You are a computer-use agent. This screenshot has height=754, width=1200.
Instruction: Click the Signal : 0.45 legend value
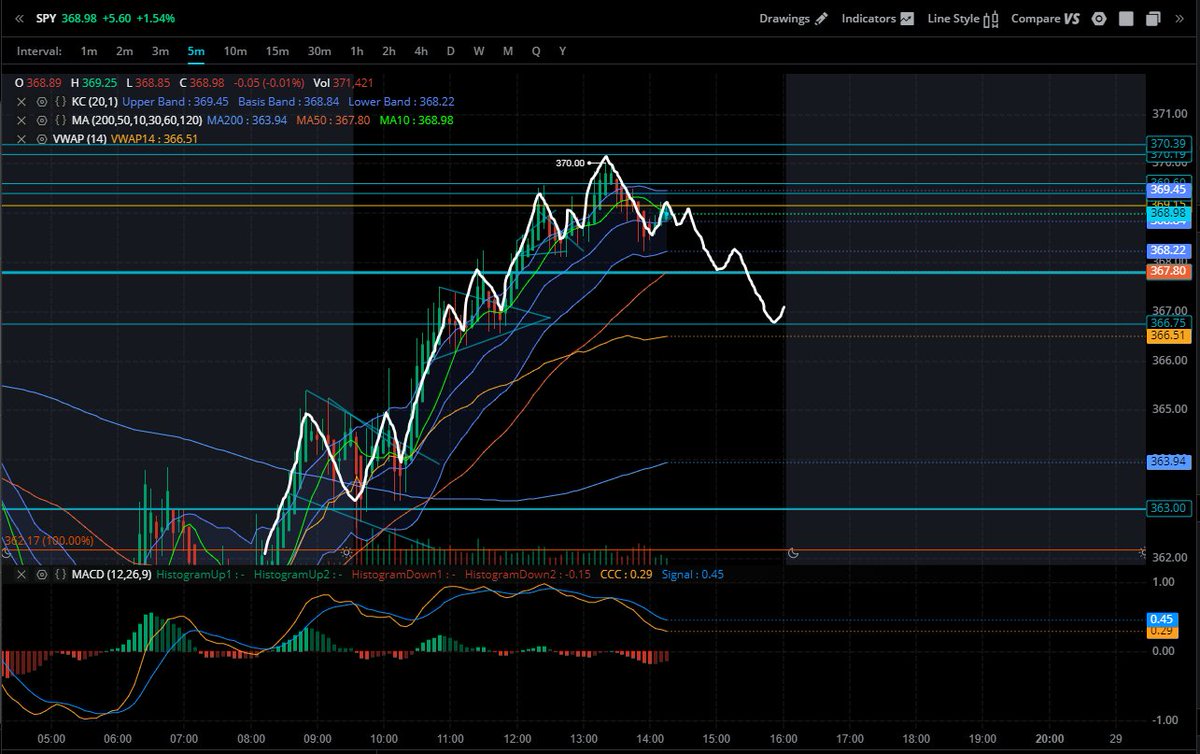[691, 575]
